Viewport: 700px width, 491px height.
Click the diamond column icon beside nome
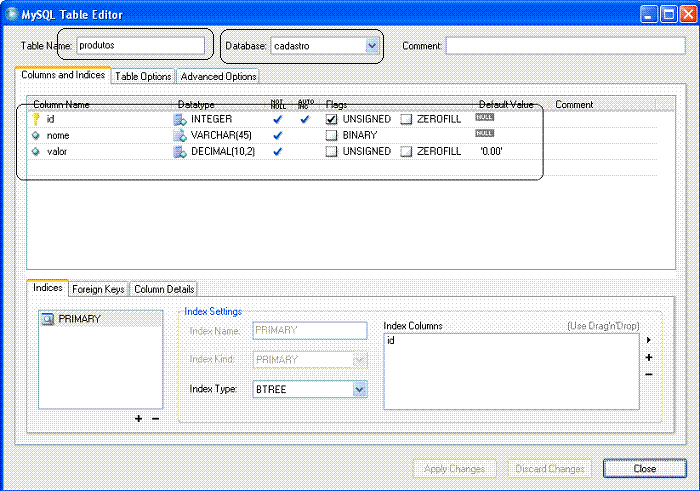(x=36, y=135)
